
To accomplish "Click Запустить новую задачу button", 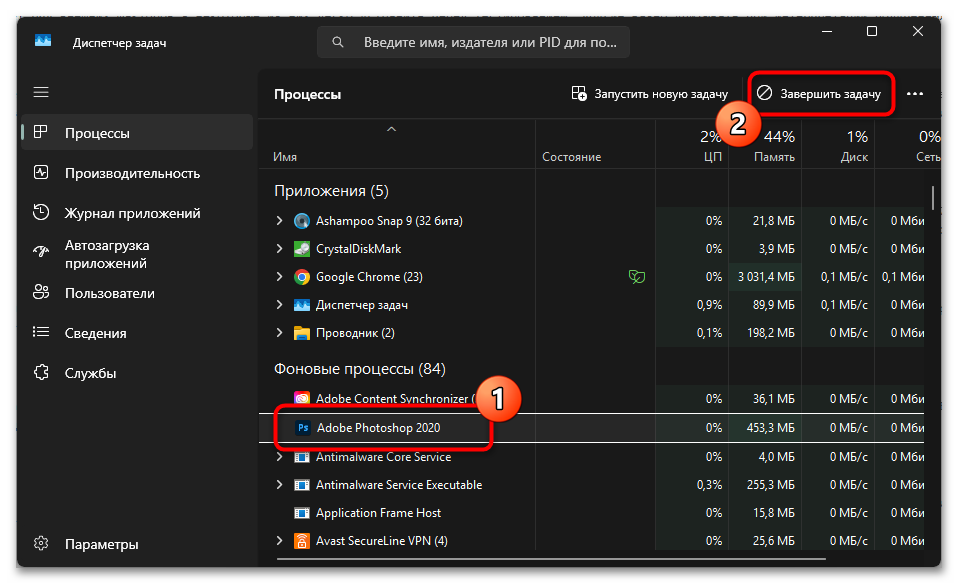I will (649, 94).
